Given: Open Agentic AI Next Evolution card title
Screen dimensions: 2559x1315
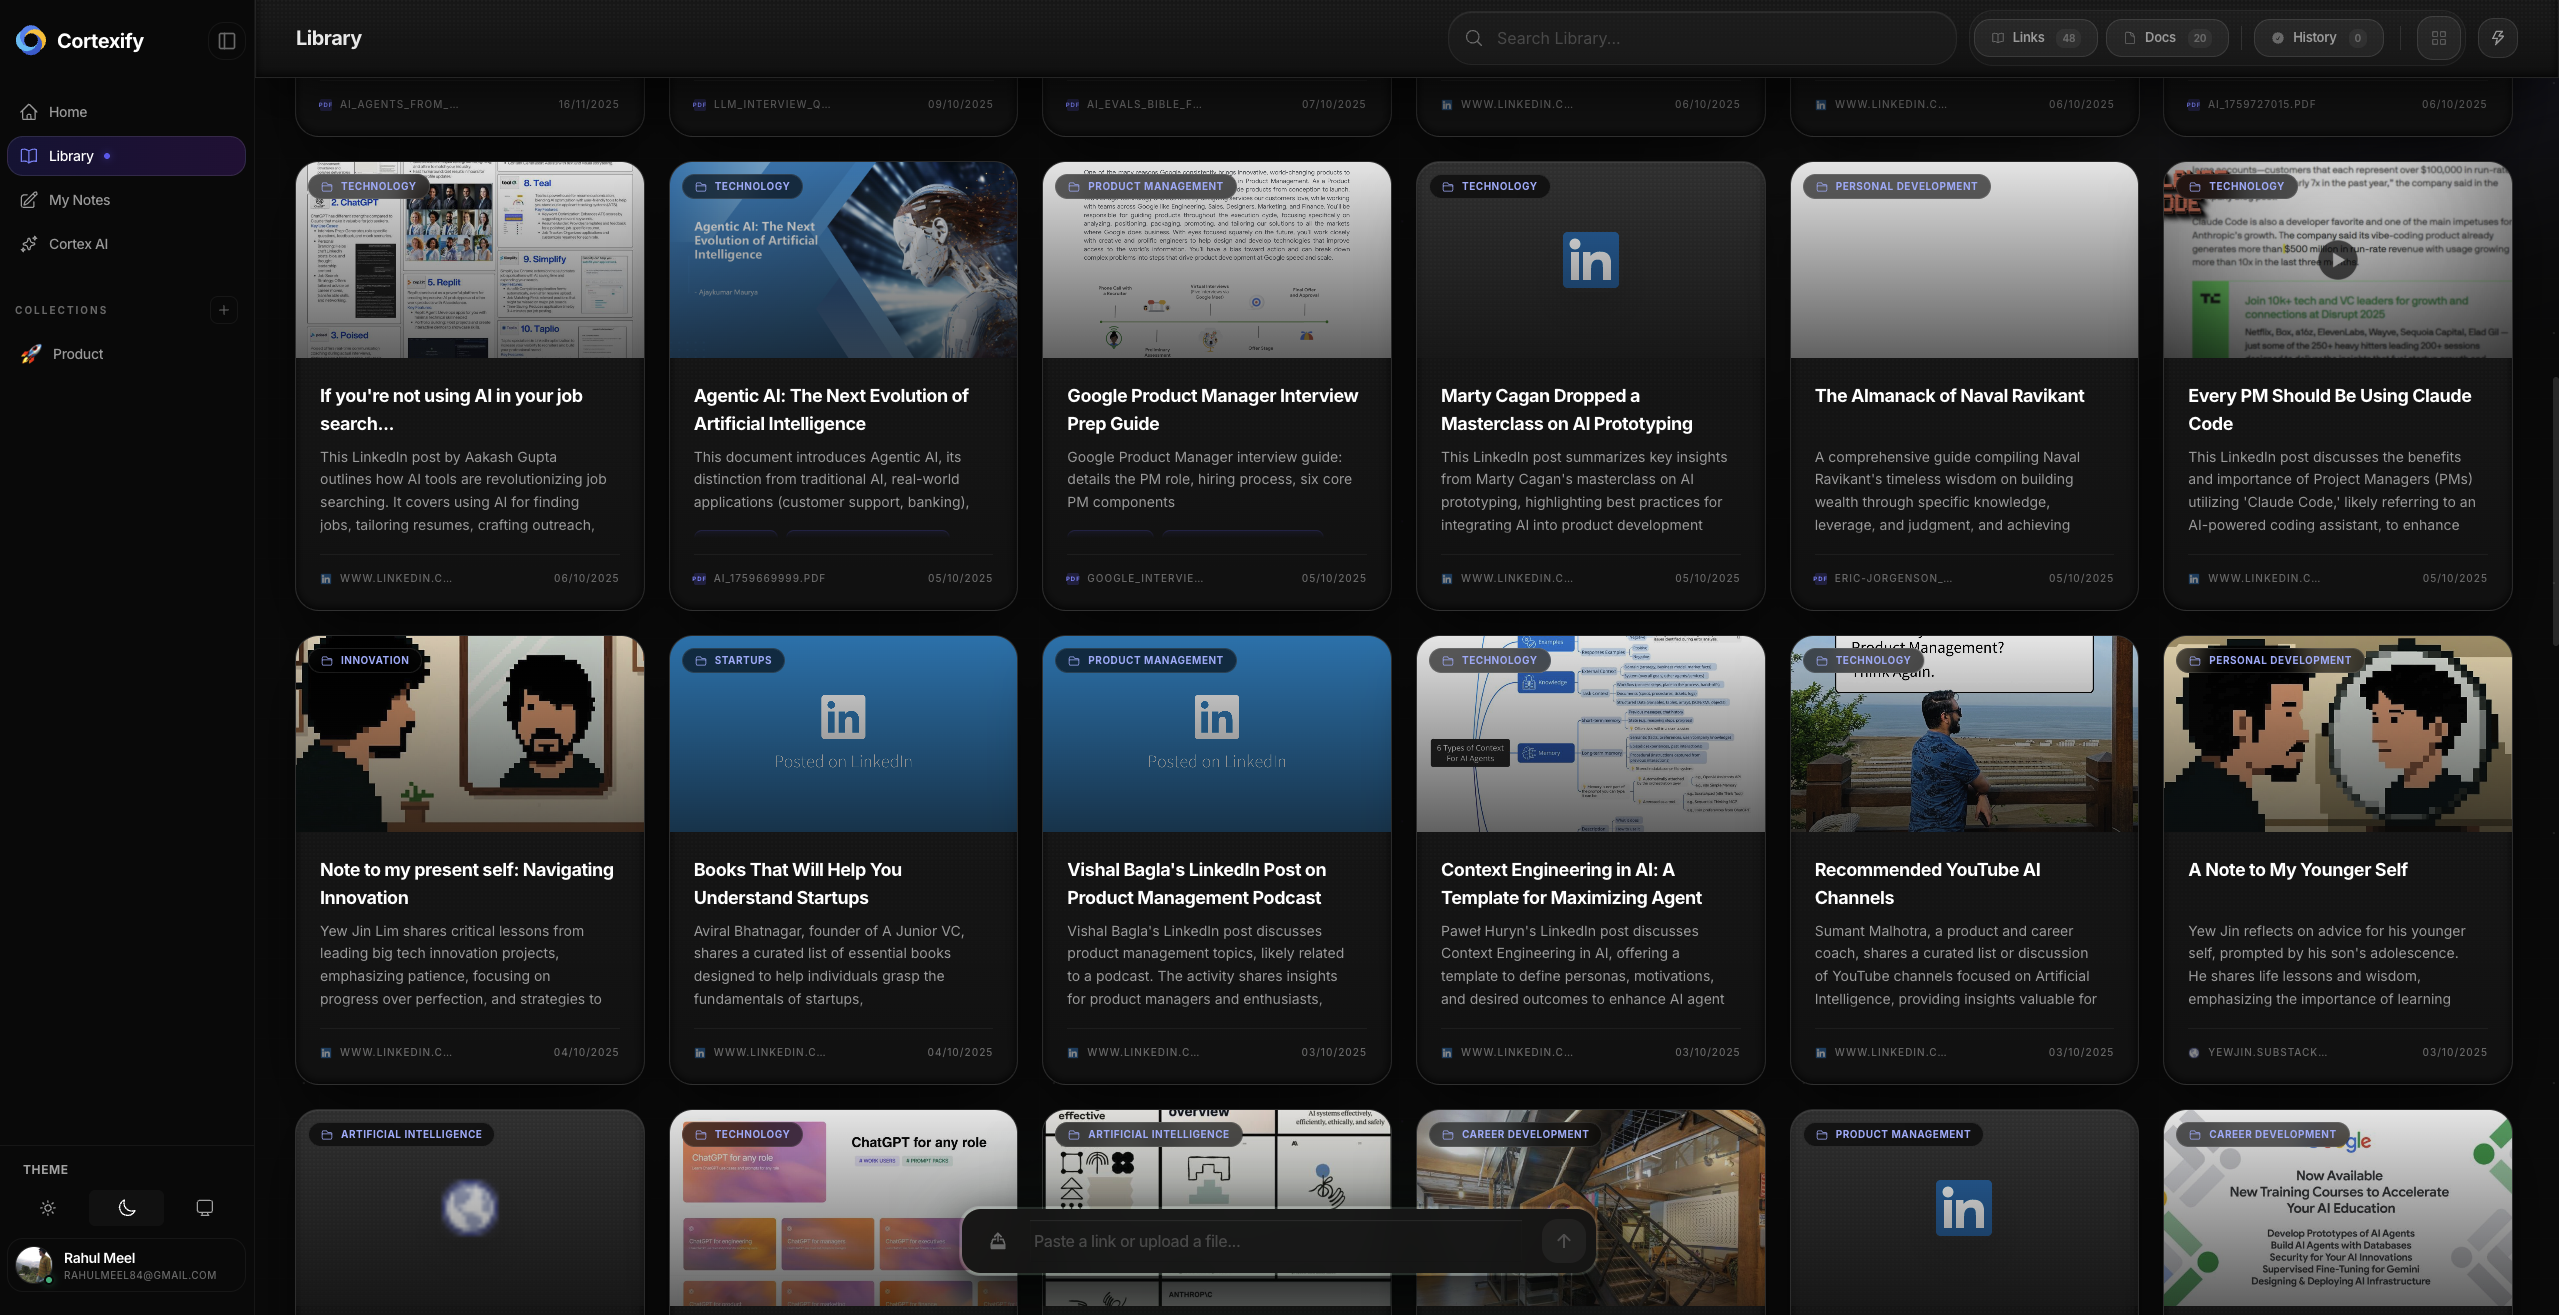Looking at the screenshot, I should click(x=831, y=410).
